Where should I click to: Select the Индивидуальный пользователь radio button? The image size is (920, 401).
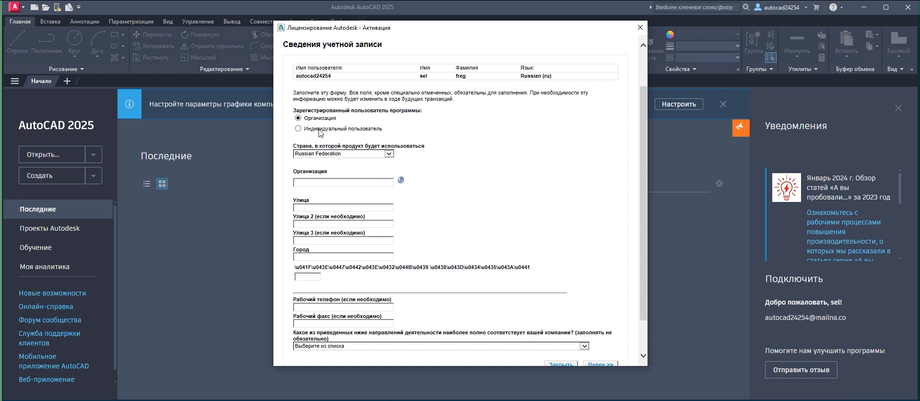coord(298,128)
